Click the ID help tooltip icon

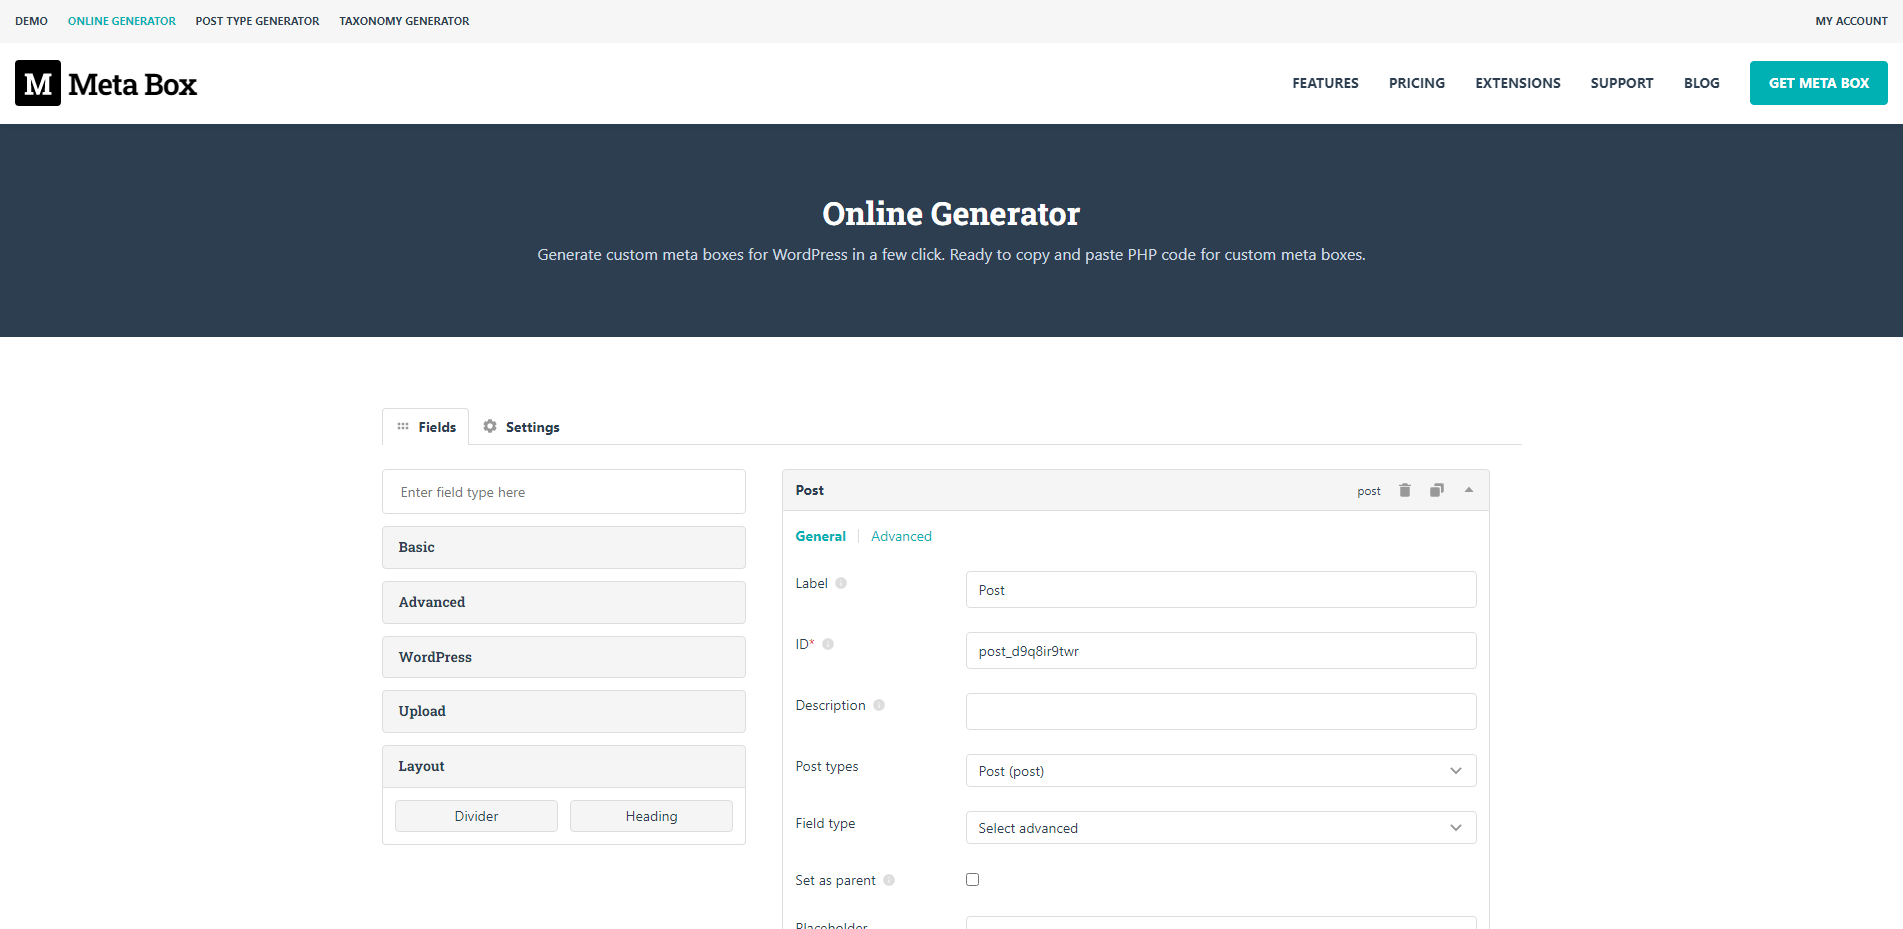point(828,644)
